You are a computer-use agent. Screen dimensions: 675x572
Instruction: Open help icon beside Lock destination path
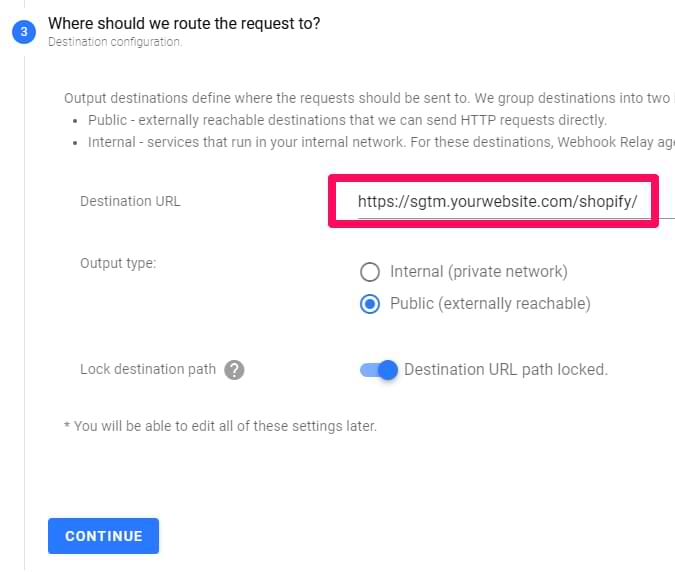(234, 370)
